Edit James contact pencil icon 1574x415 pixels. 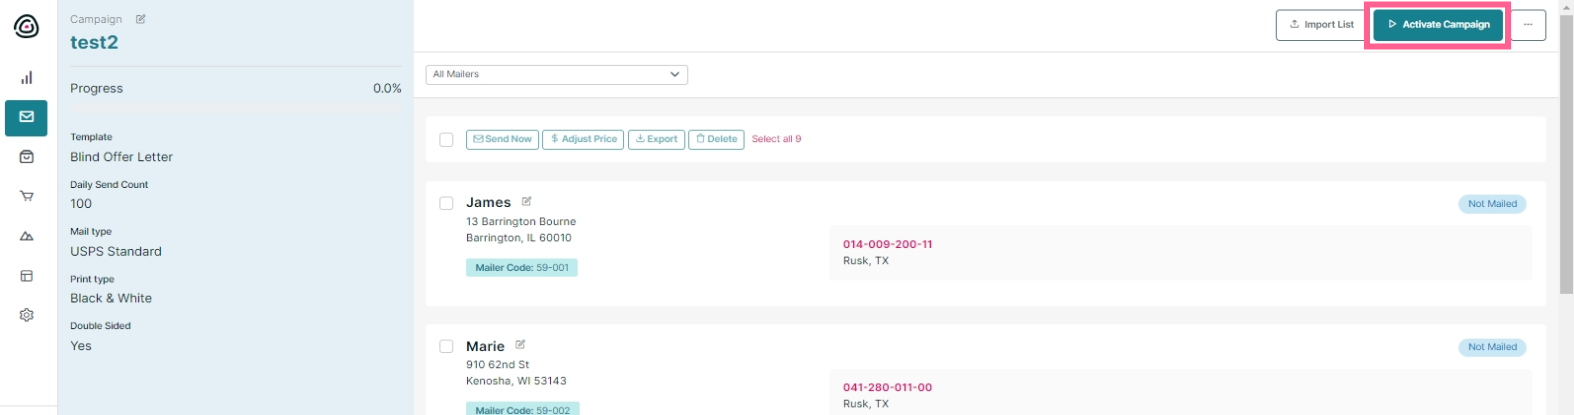(x=526, y=201)
